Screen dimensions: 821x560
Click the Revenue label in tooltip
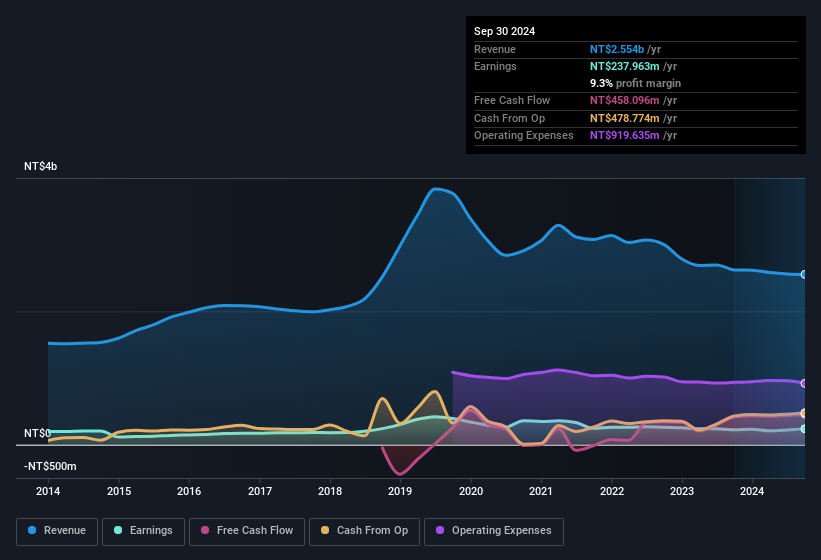(495, 49)
